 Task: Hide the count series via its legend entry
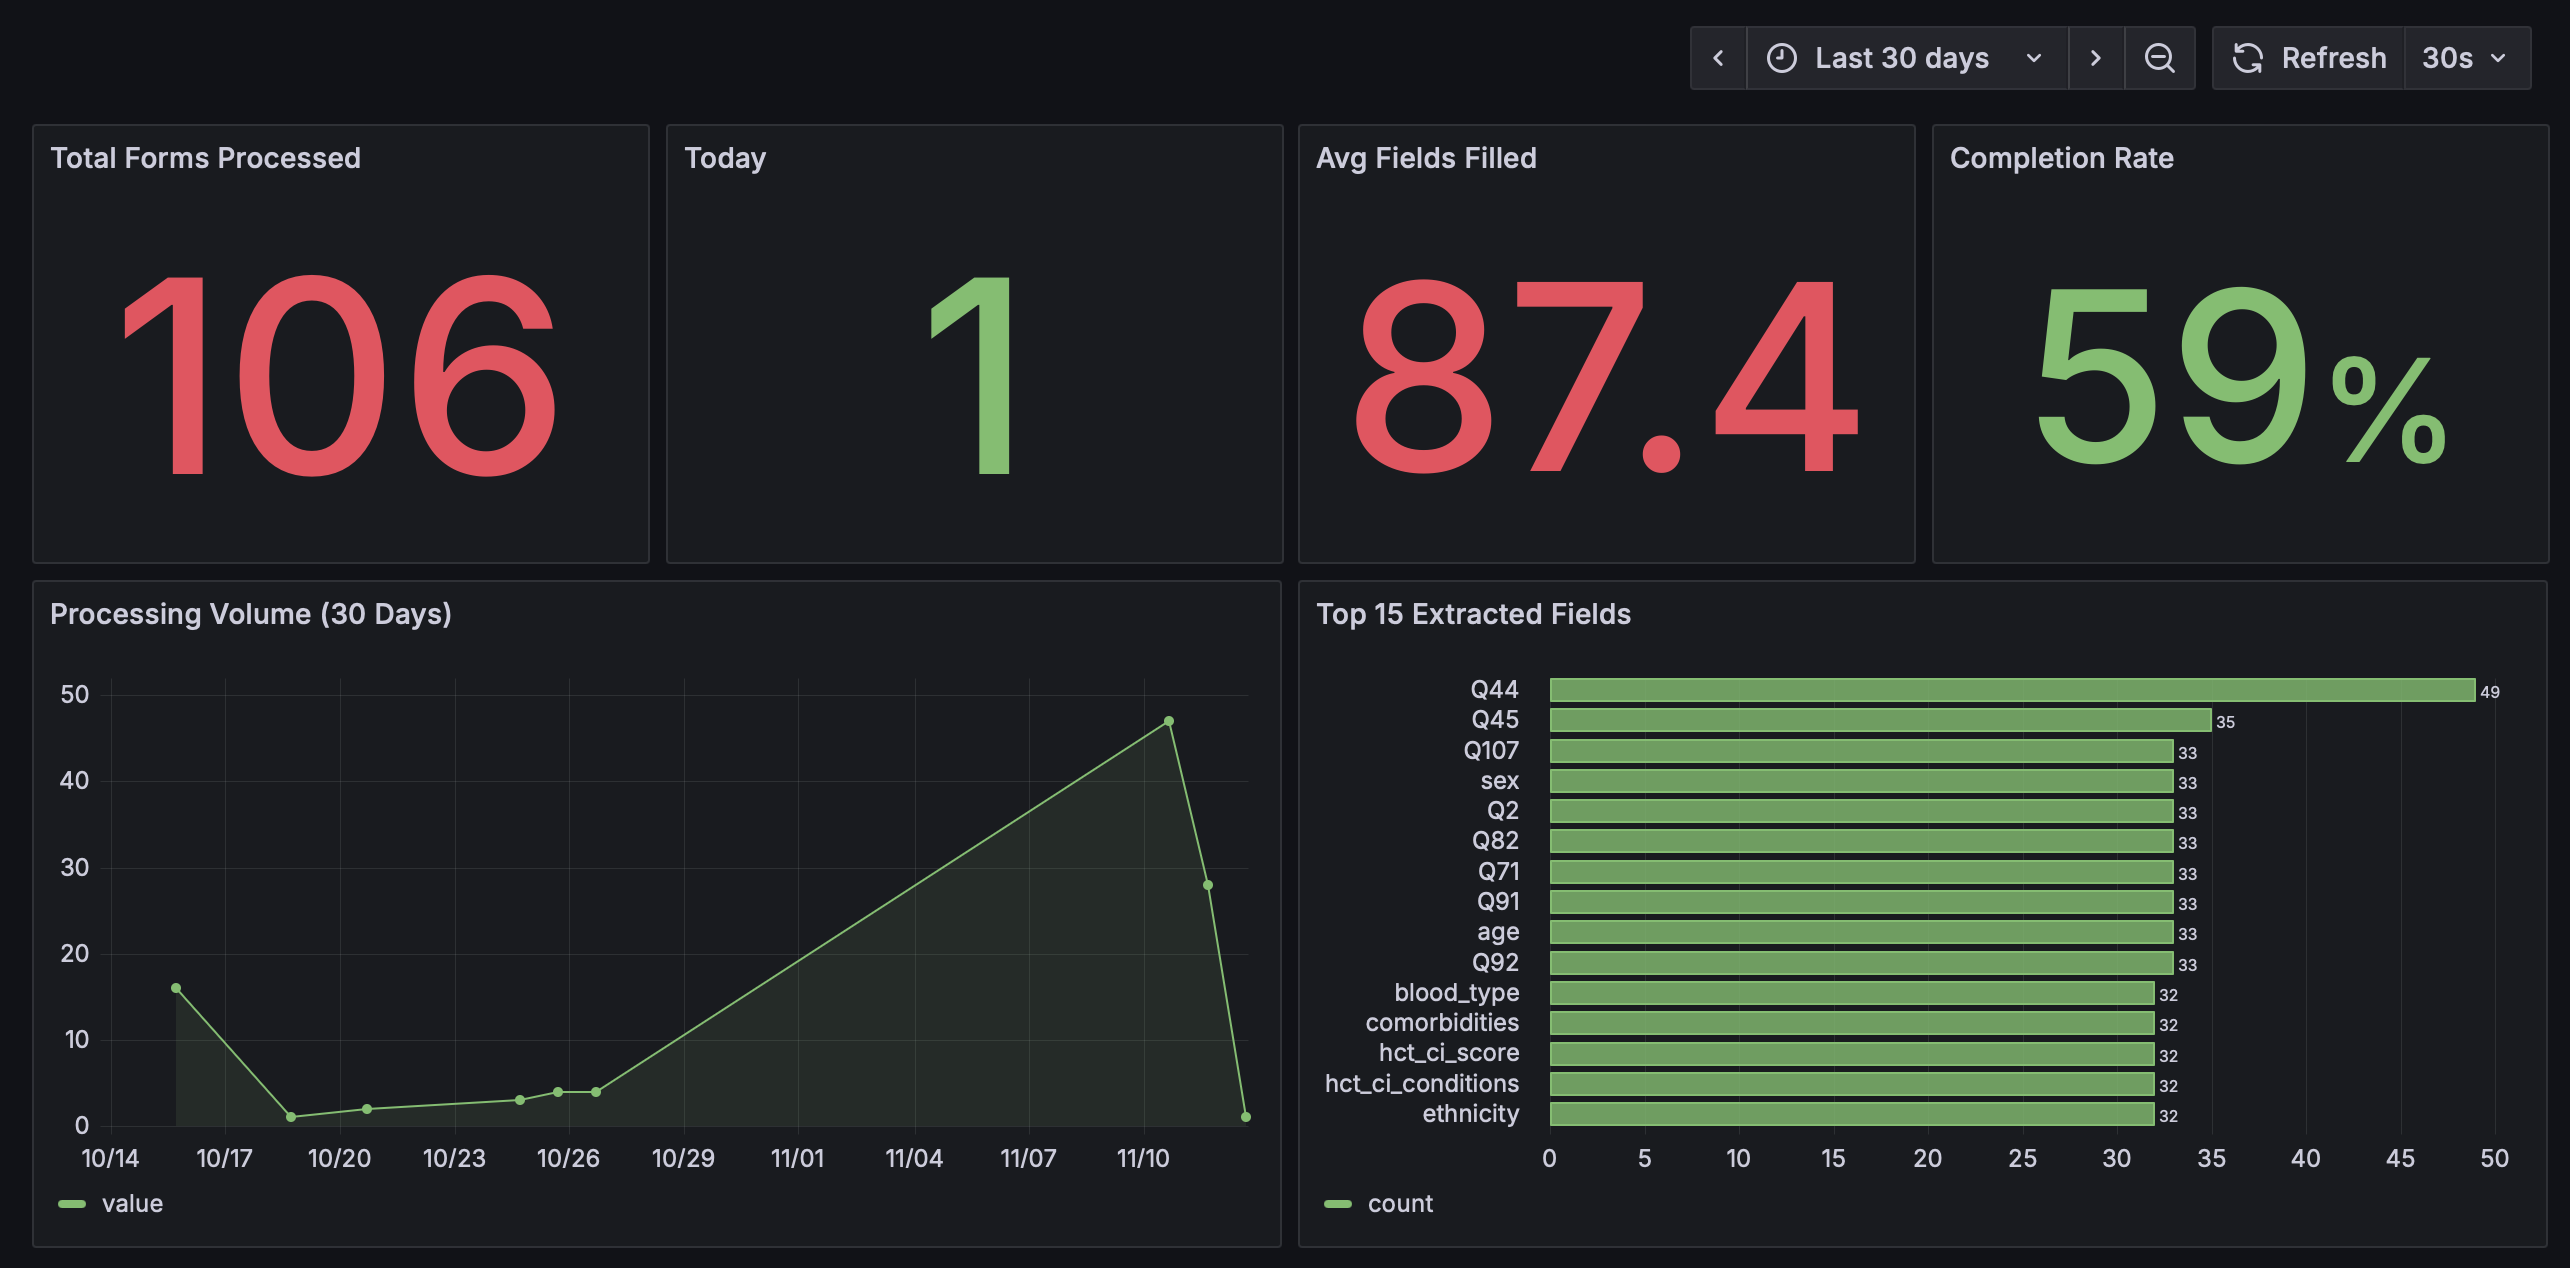(x=1400, y=1203)
